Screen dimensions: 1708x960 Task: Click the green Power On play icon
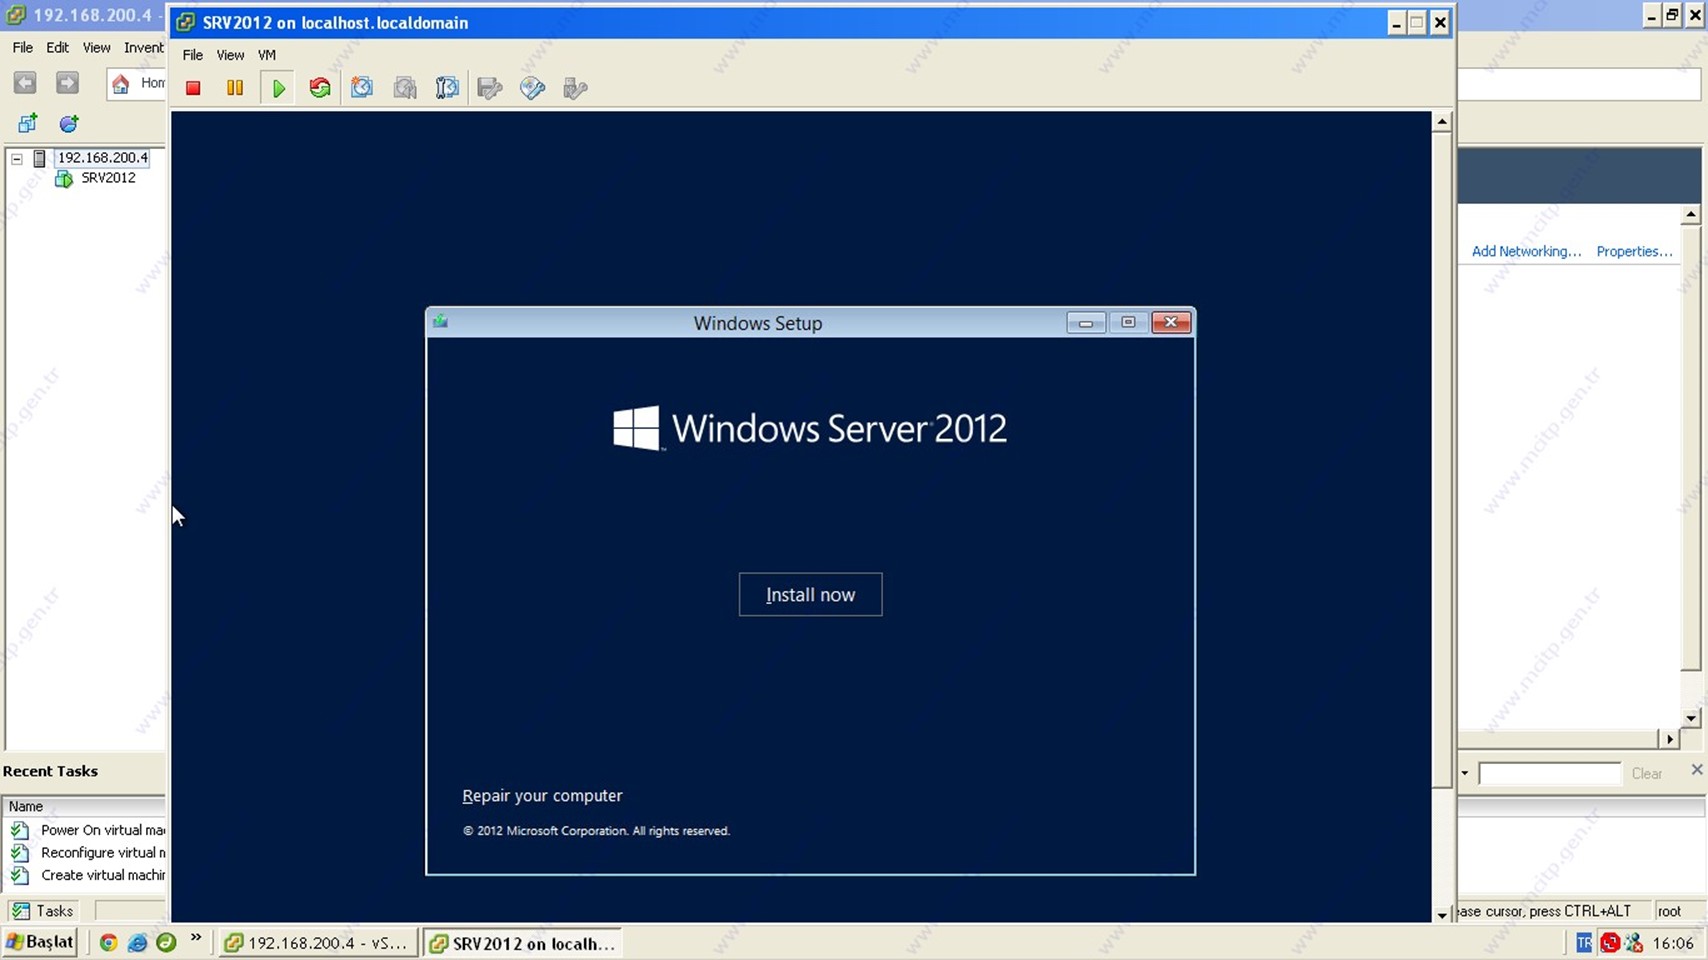[x=278, y=88]
